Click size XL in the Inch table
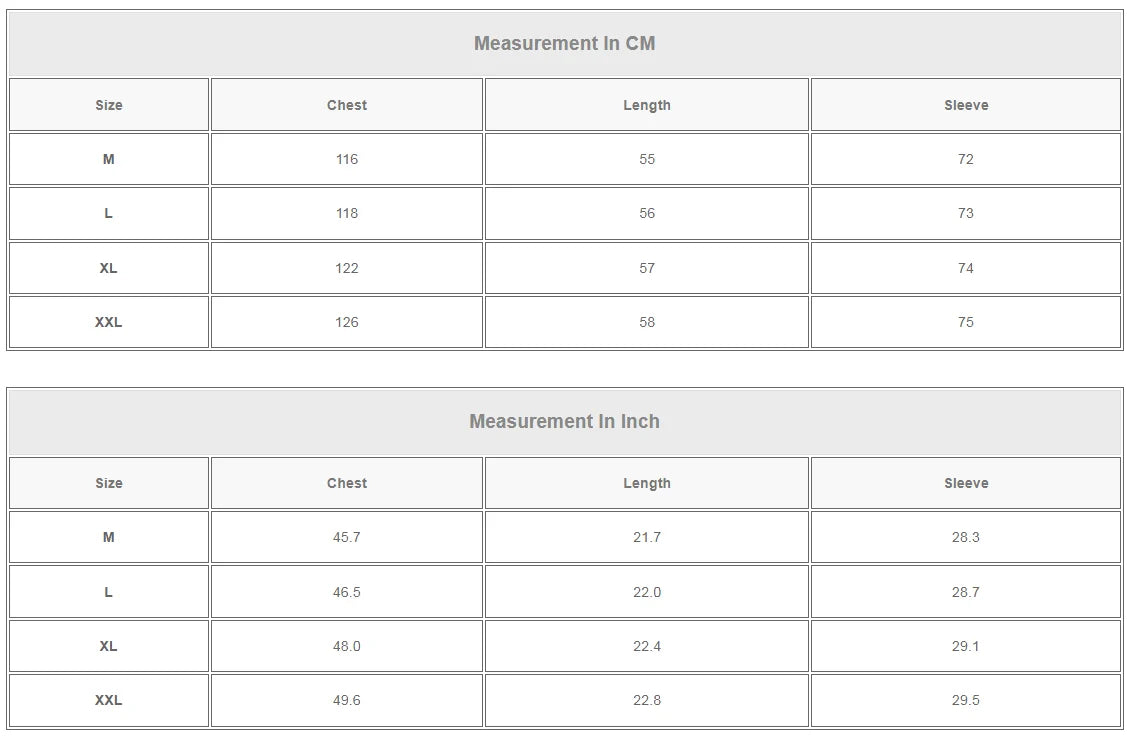 click(108, 646)
